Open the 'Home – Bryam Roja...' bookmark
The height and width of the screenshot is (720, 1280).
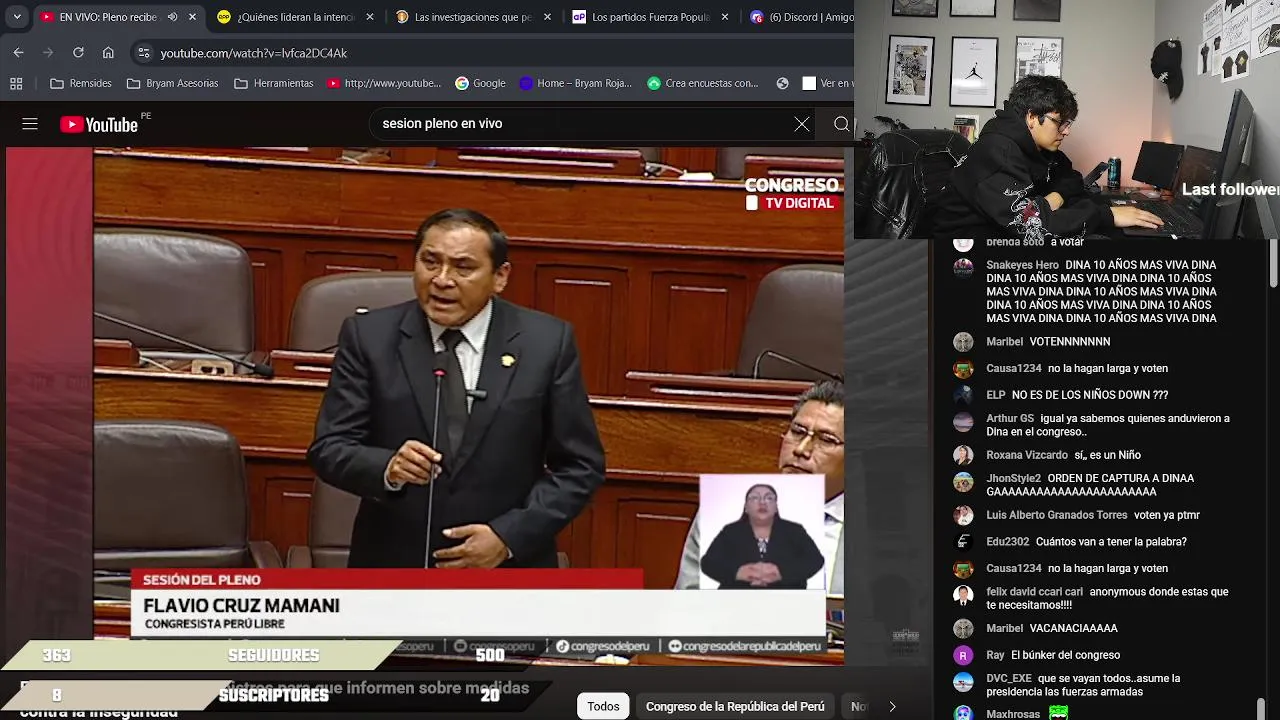(x=576, y=83)
